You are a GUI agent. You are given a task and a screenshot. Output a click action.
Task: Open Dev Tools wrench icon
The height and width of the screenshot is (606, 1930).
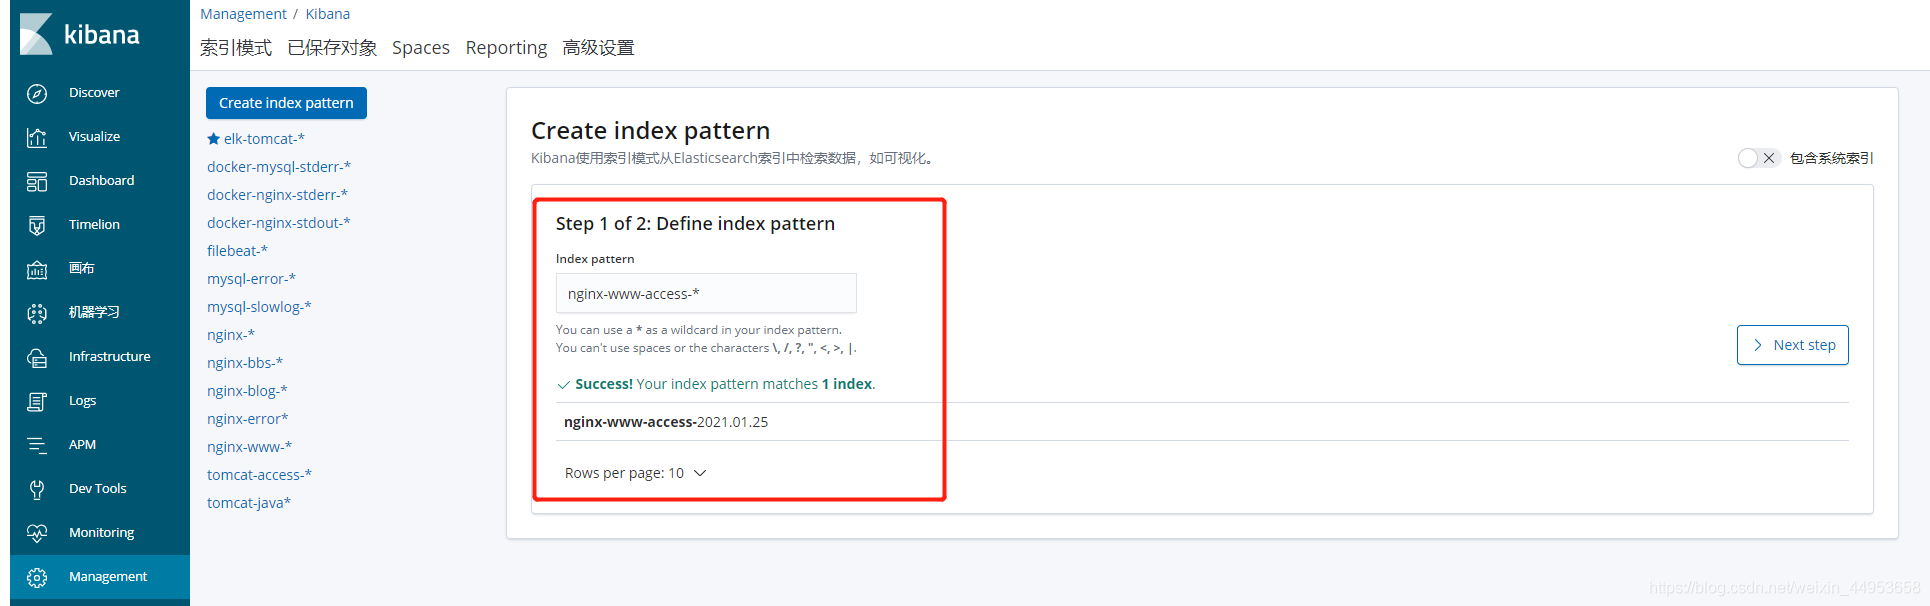tap(37, 489)
